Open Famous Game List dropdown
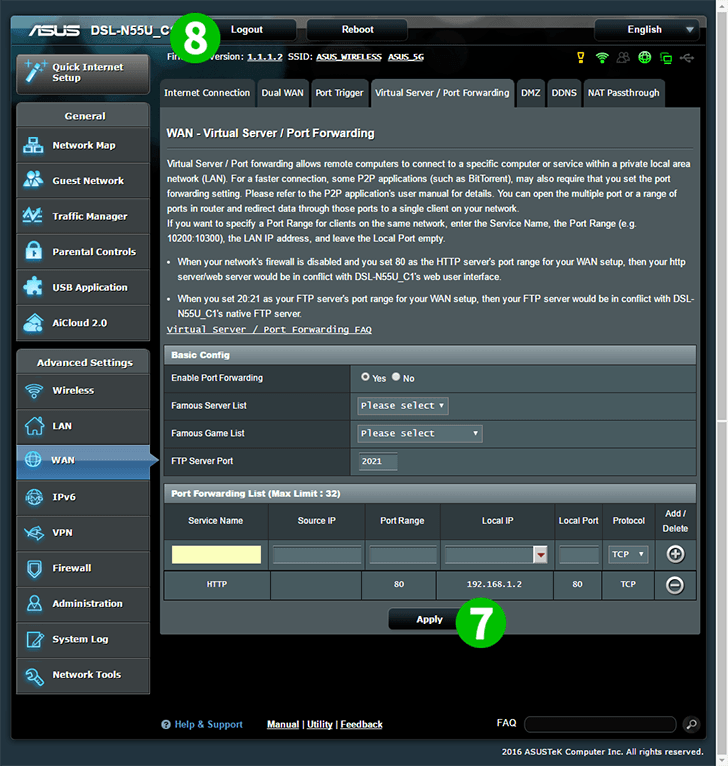 [x=420, y=433]
